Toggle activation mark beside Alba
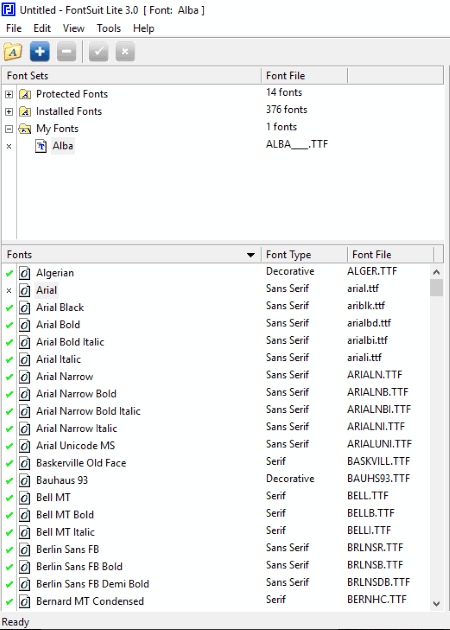Screen dimensions: 450x630 tap(9, 147)
